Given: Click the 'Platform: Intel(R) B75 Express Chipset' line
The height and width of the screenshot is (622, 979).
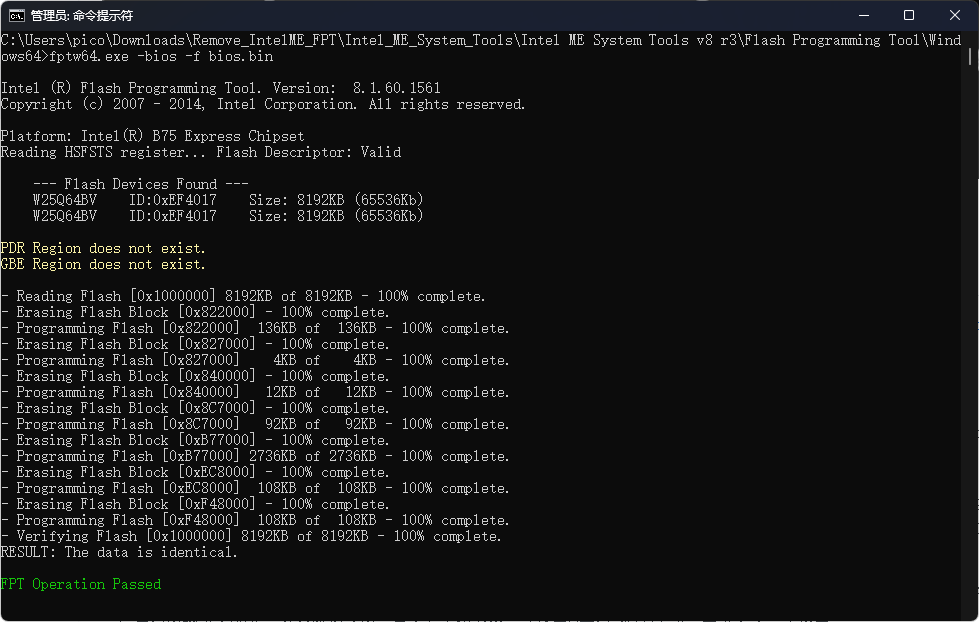Looking at the screenshot, I should 152,136.
